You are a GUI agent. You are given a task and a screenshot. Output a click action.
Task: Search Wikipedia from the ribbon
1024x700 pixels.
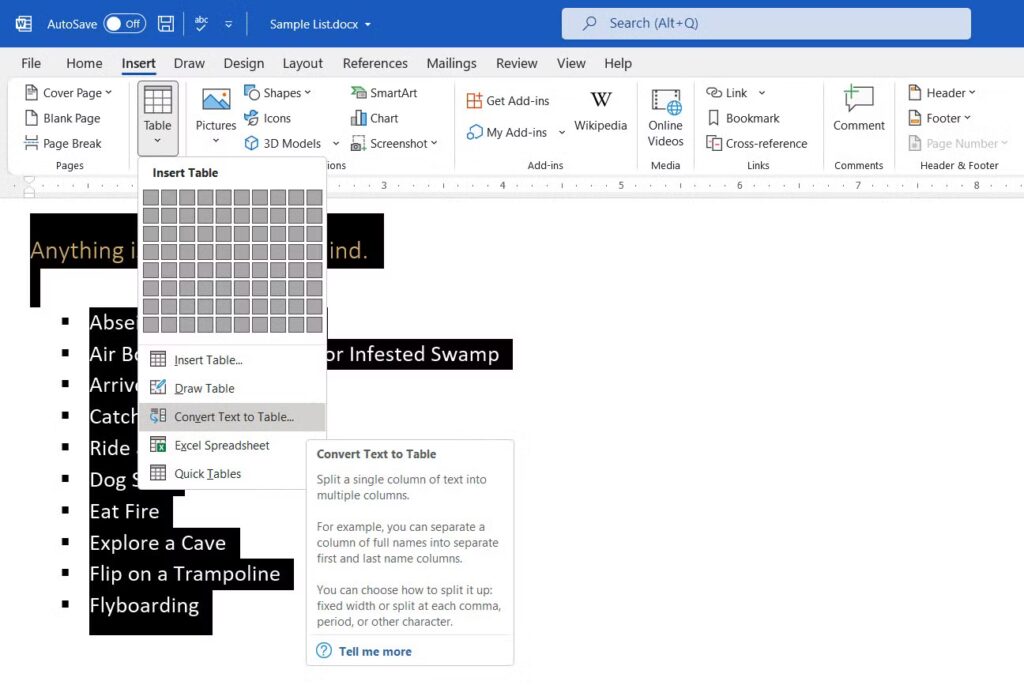coord(600,112)
